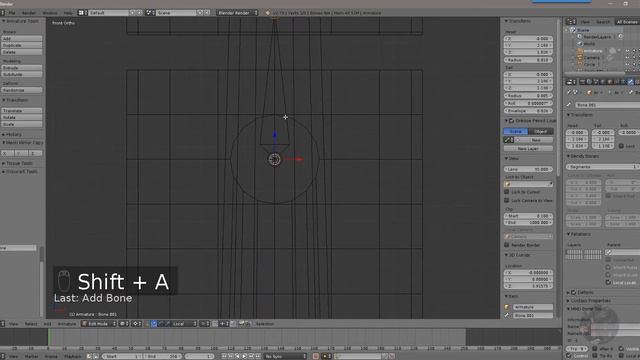Open the 3D viewport Select menu
The image size is (640, 360).
[31, 324]
